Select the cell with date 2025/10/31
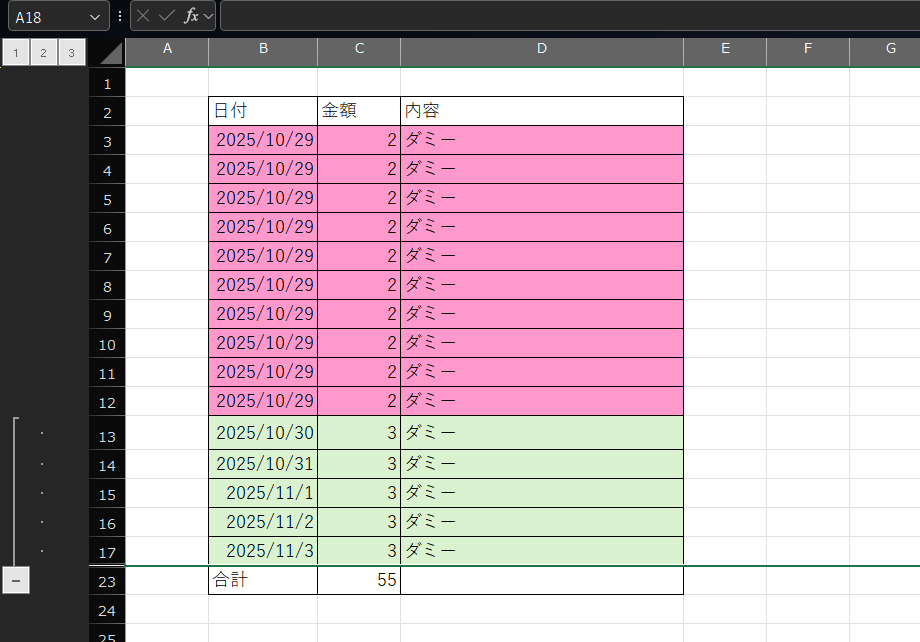This screenshot has height=642, width=920. click(262, 464)
